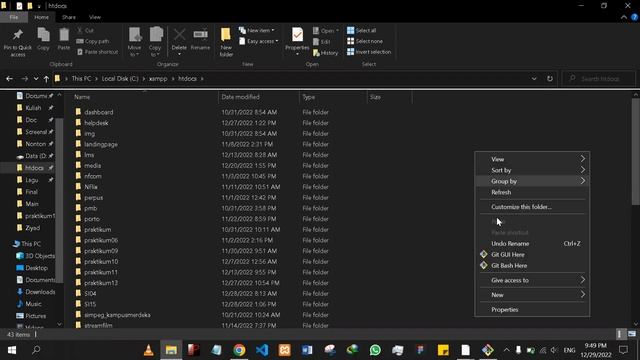This screenshot has height=360, width=640.
Task: Open the New item dropdown
Action: (256, 30)
